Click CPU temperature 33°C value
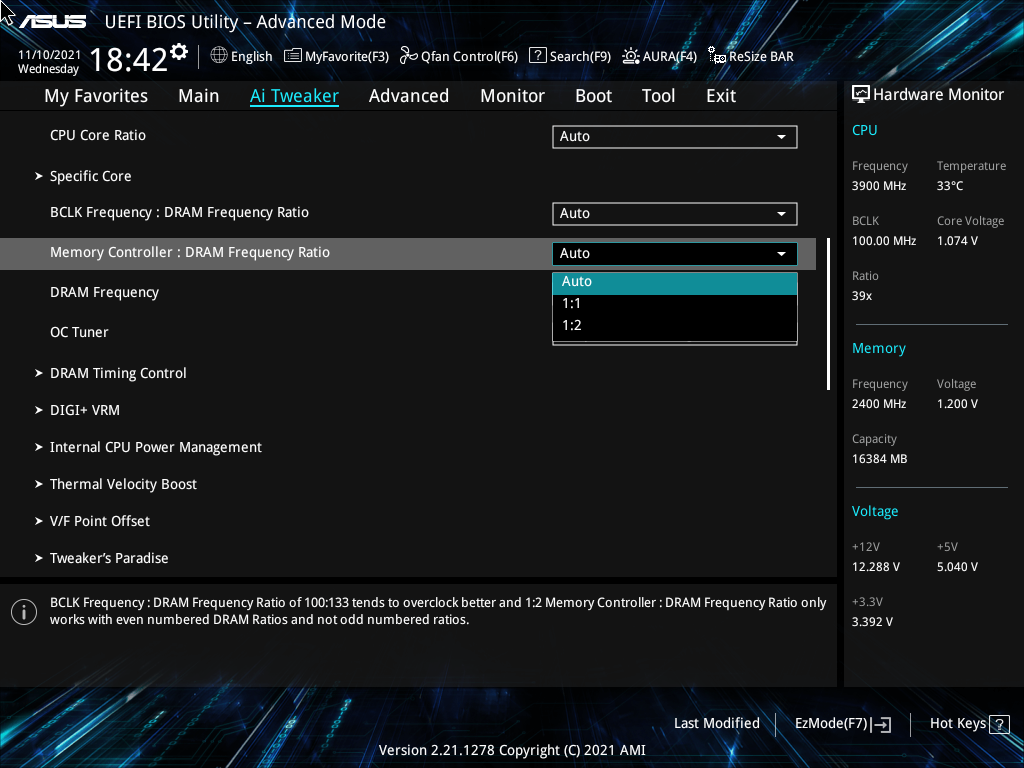Screen dimensions: 1024x768 pos(950,186)
